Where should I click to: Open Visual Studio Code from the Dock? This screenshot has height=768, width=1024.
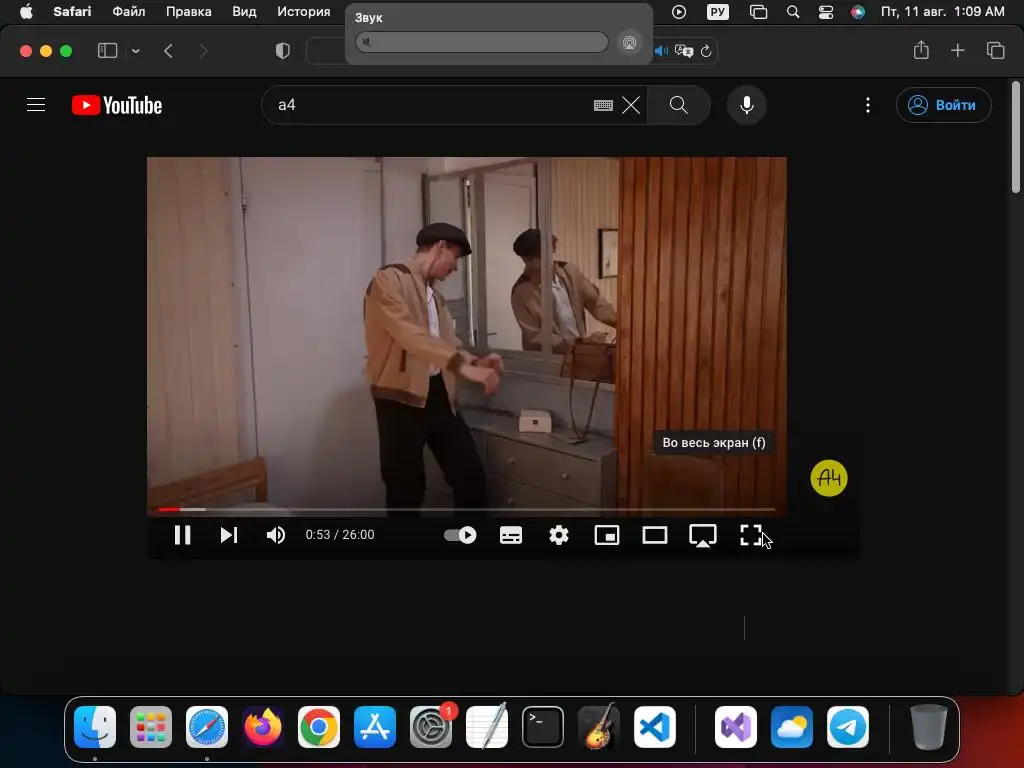(654, 727)
